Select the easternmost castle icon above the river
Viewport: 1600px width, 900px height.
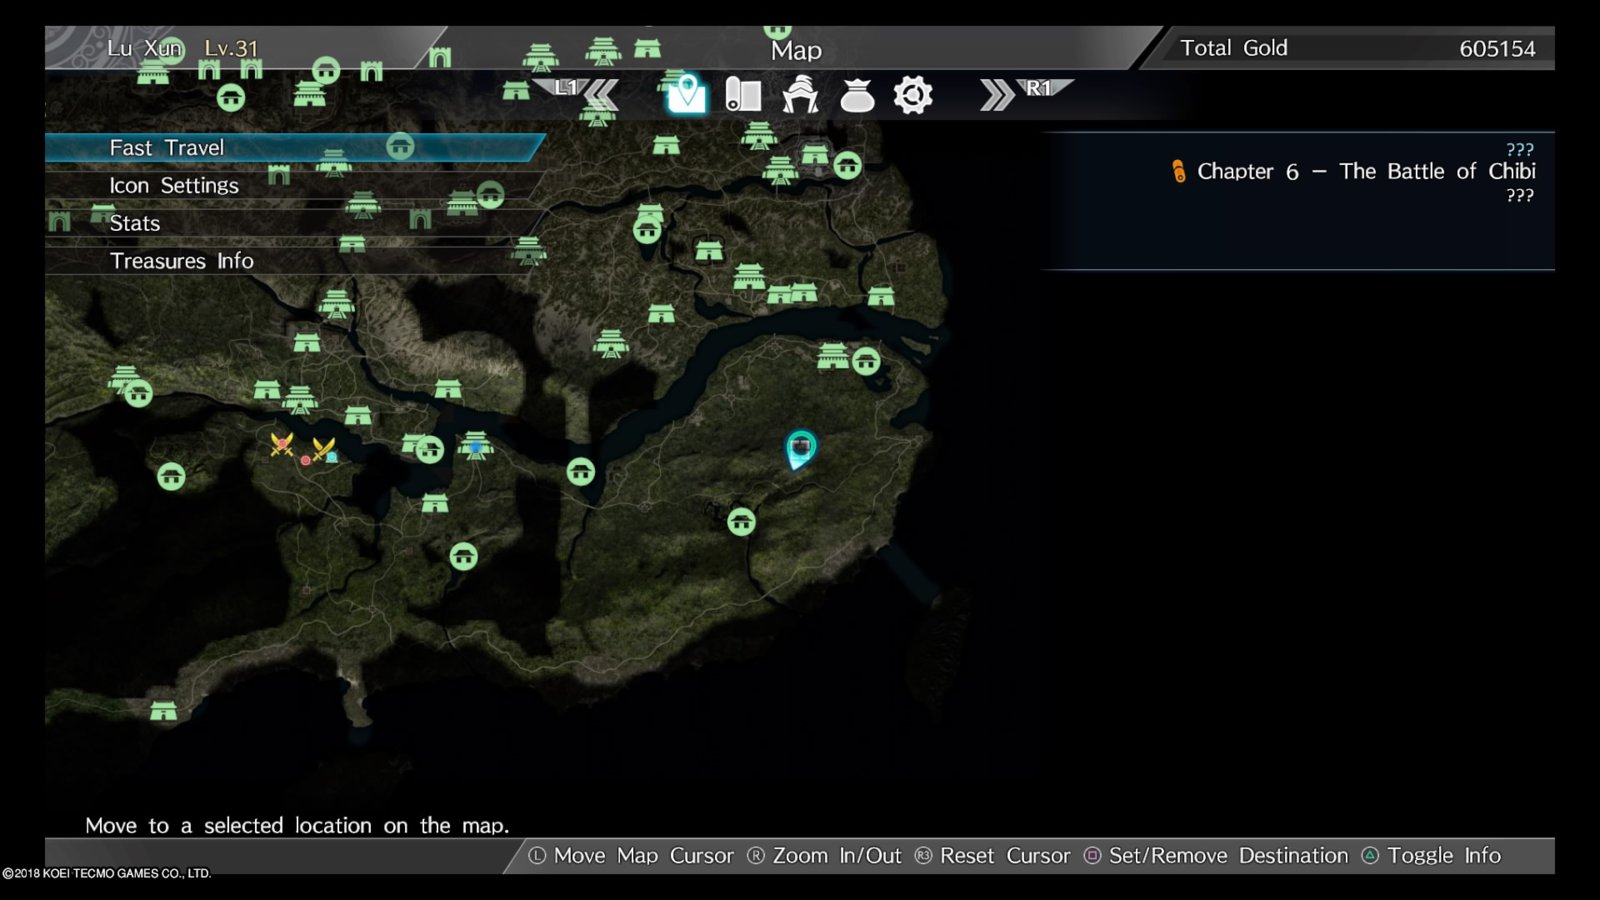881,296
